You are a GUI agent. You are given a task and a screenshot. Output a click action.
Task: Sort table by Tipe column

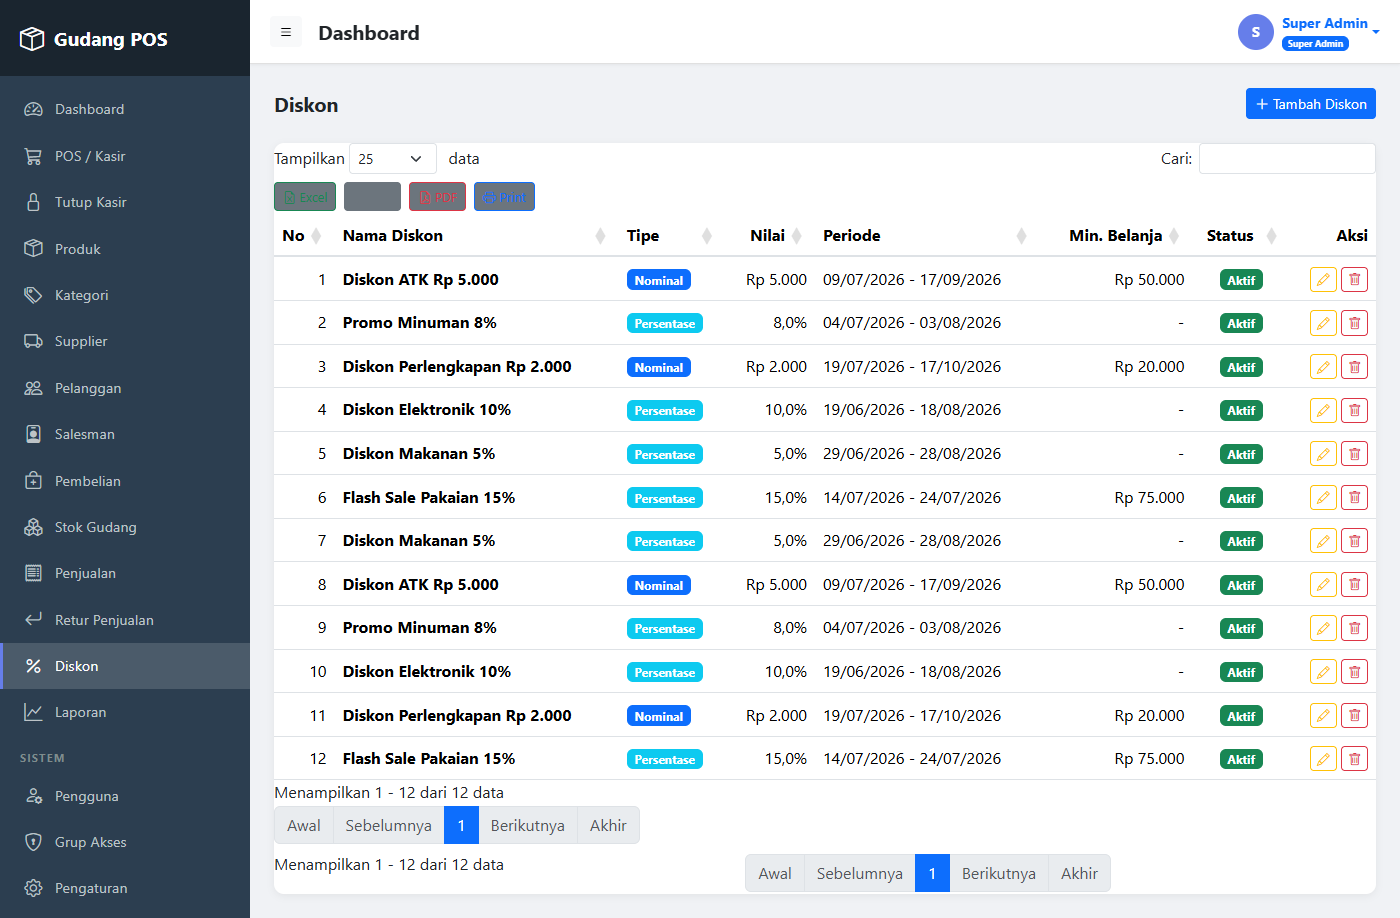[668, 236]
